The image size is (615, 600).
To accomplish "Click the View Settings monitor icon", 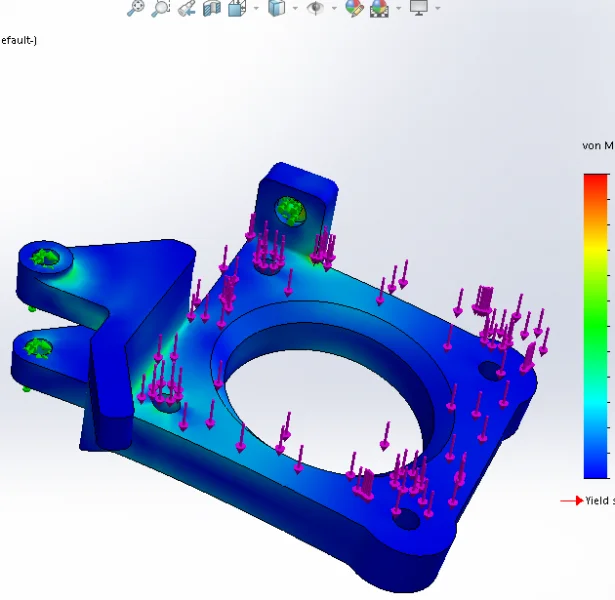I will pyautogui.click(x=418, y=8).
